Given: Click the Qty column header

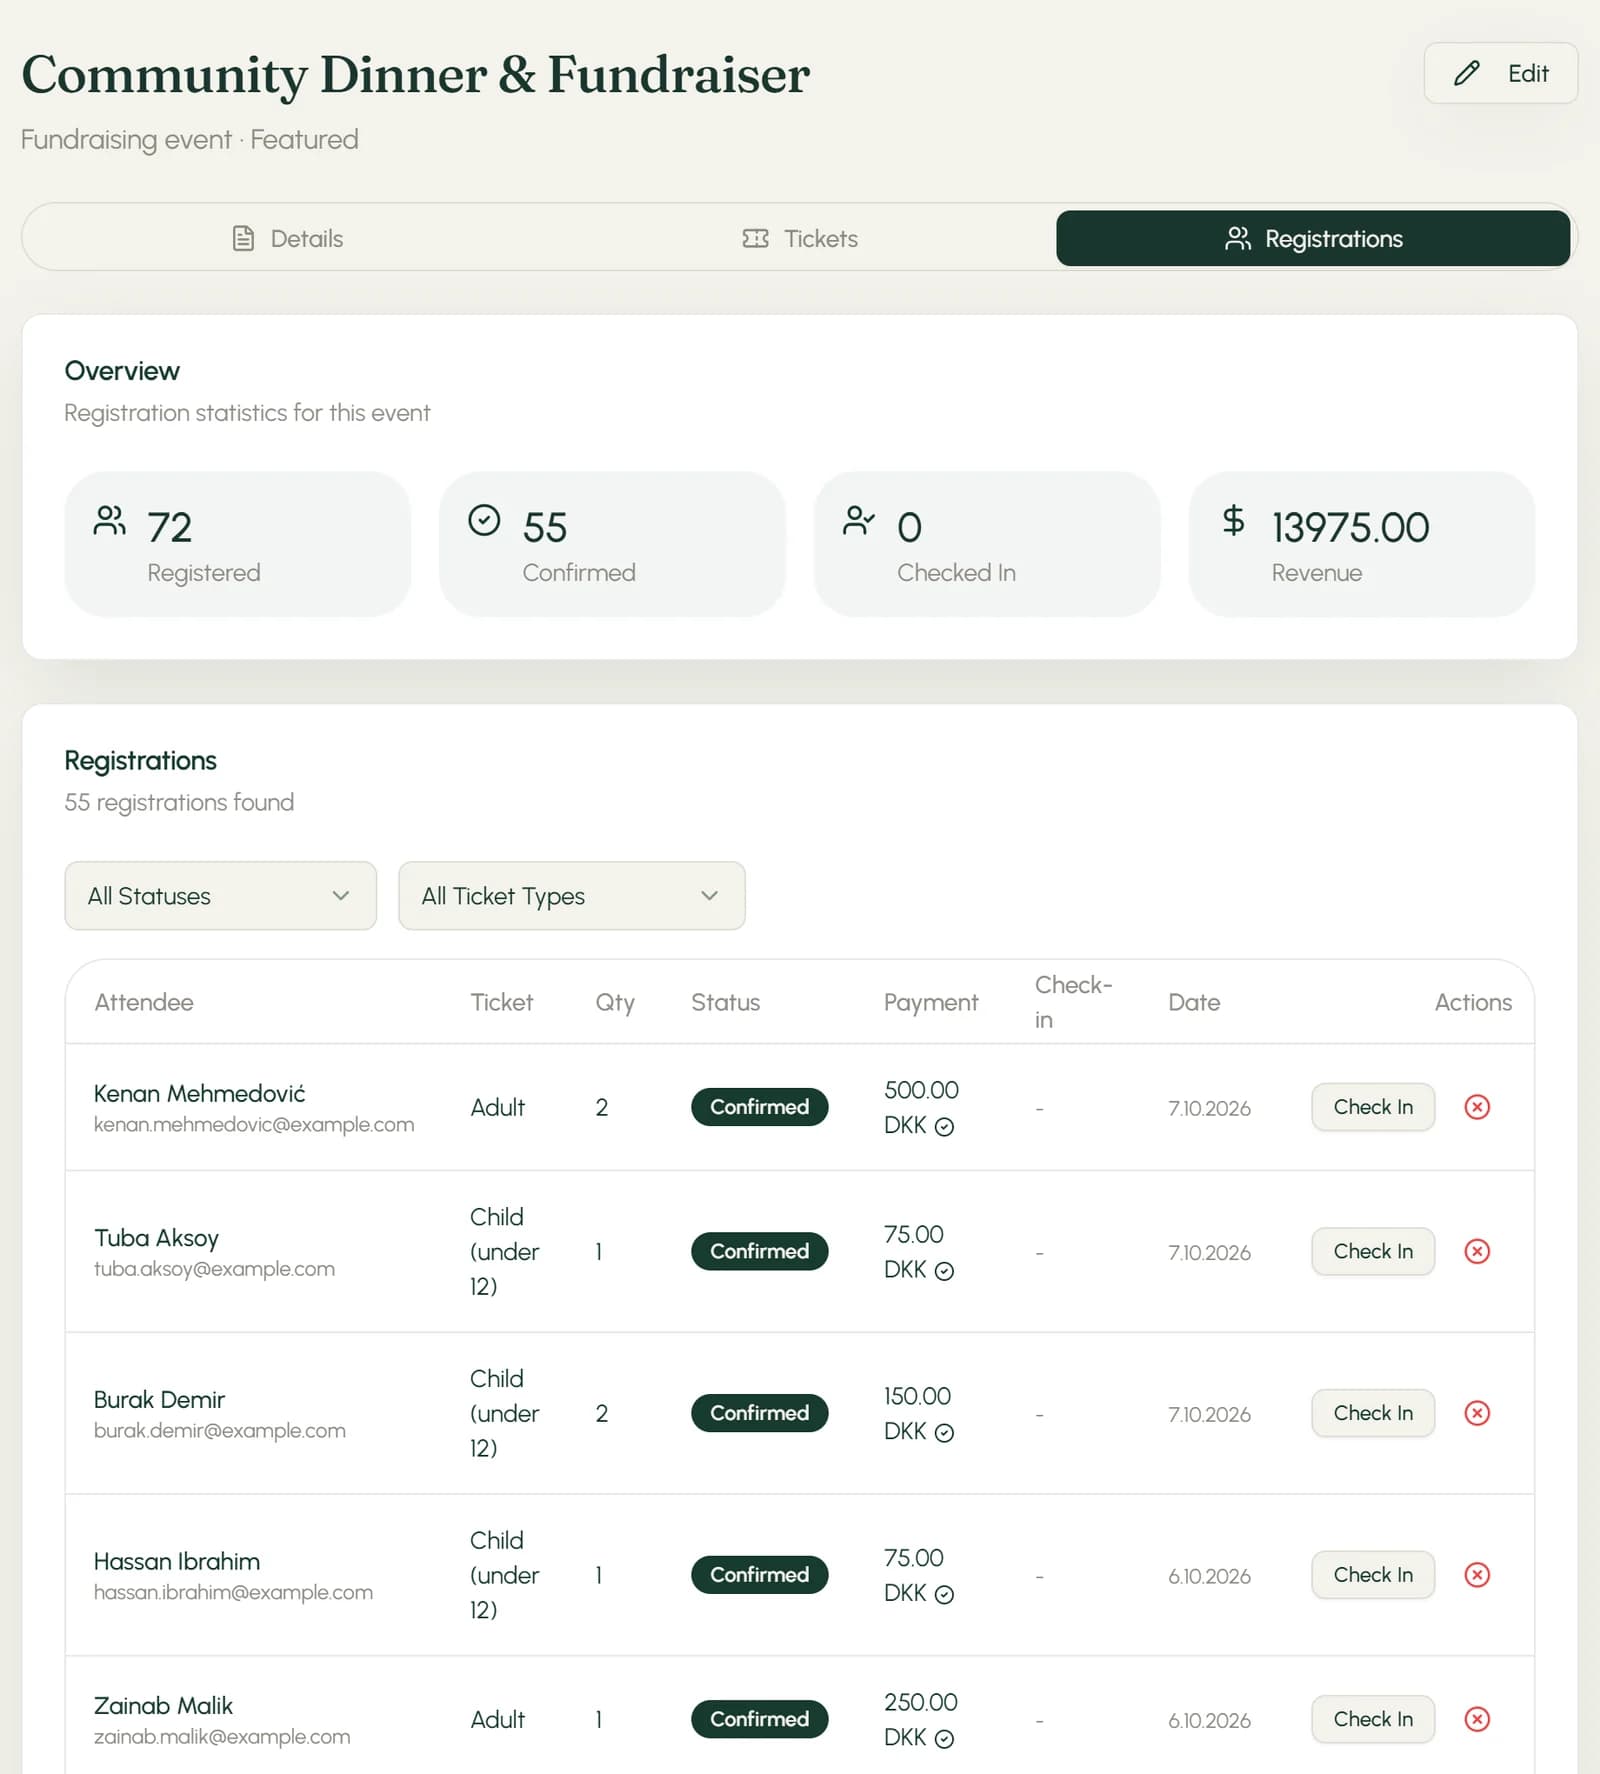Looking at the screenshot, I should [x=615, y=1003].
